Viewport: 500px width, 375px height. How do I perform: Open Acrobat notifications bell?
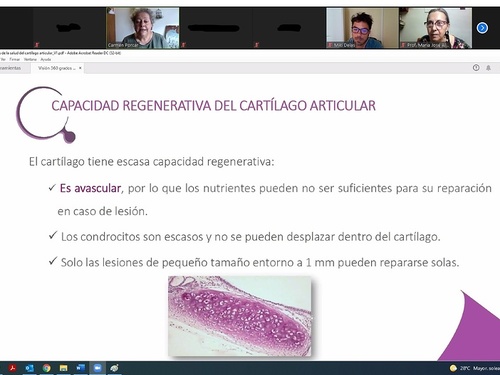pyautogui.click(x=488, y=68)
